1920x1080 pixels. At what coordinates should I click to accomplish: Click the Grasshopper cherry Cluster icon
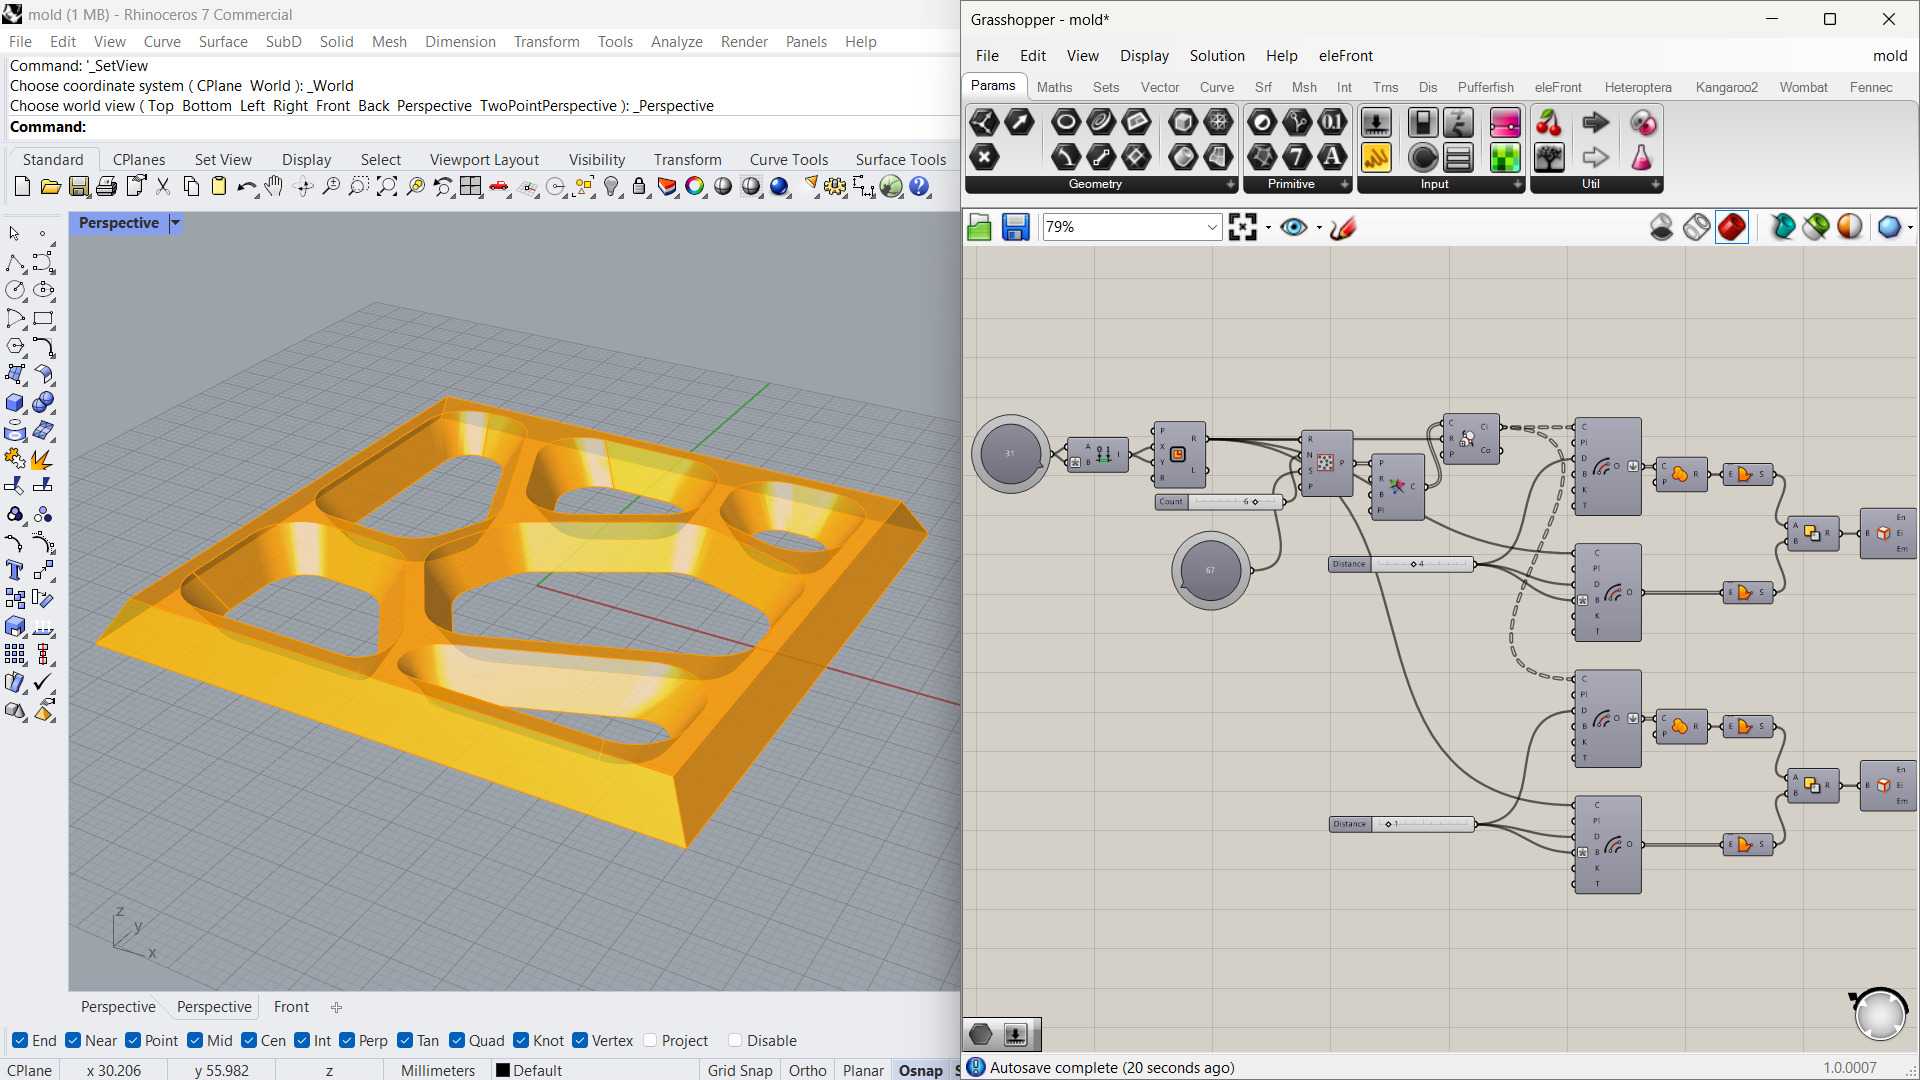click(x=1549, y=122)
